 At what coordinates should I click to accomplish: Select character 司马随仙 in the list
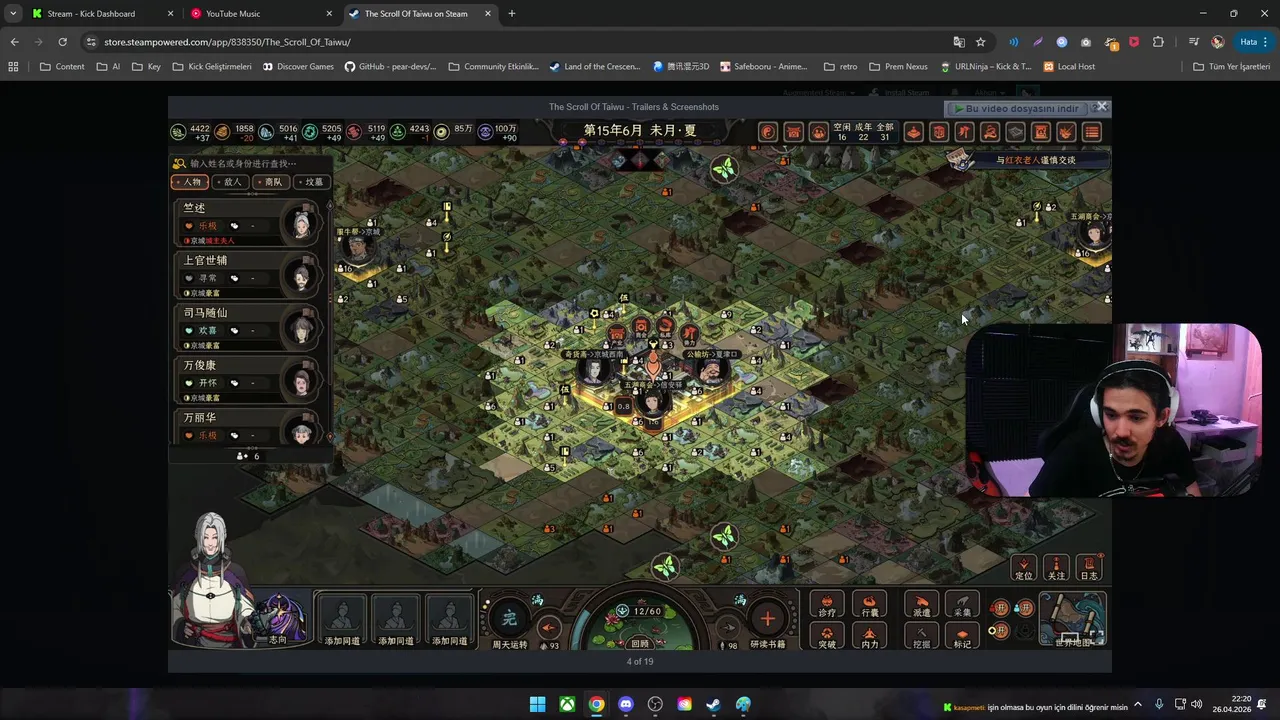(250, 327)
